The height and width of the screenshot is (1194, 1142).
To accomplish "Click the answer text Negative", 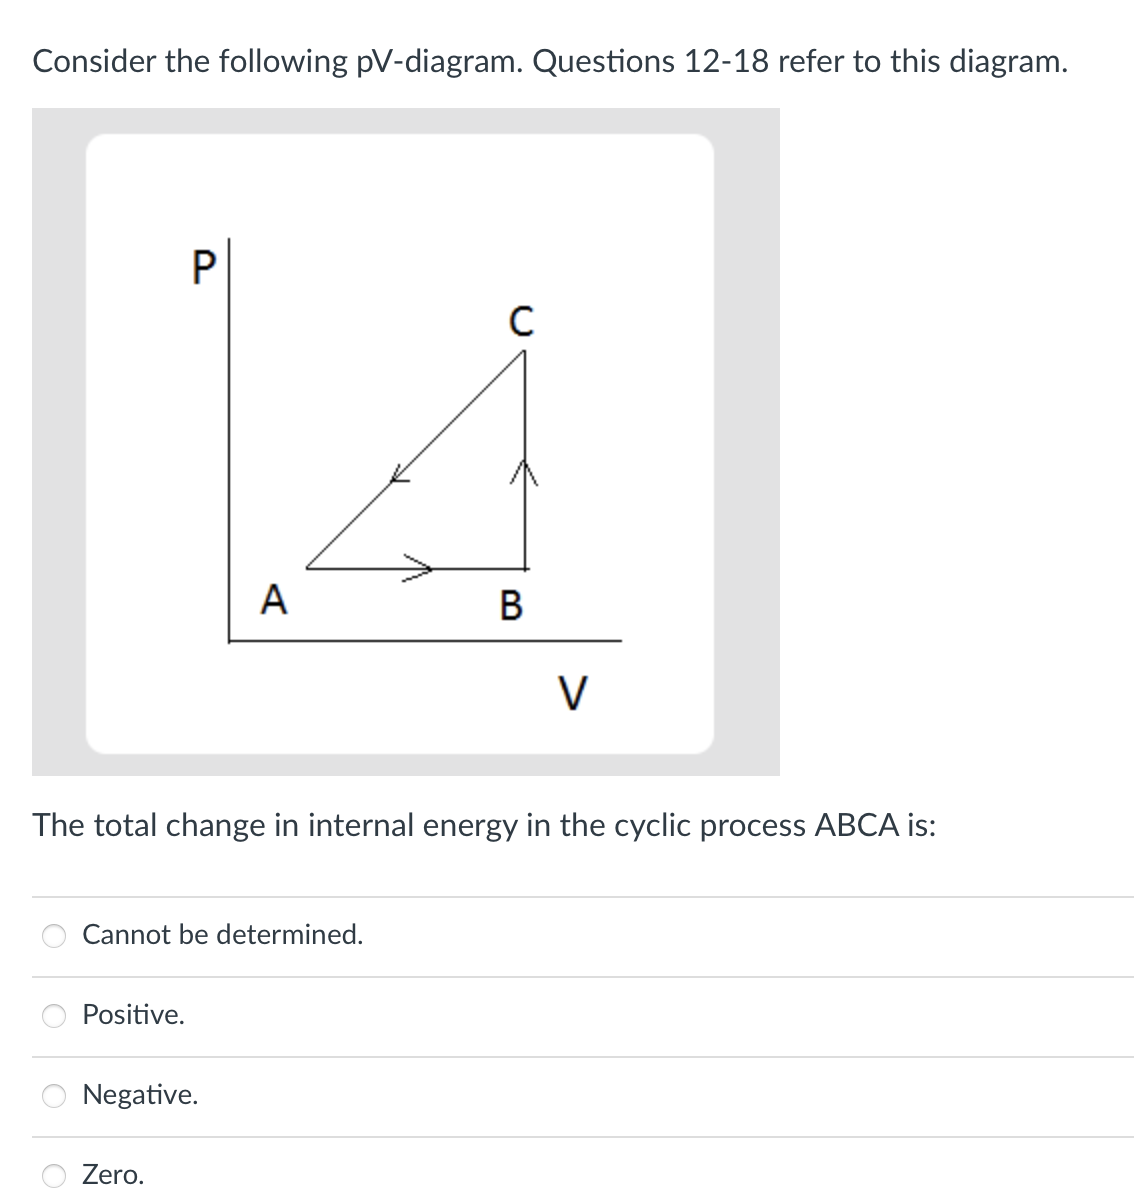I will click(141, 1095).
